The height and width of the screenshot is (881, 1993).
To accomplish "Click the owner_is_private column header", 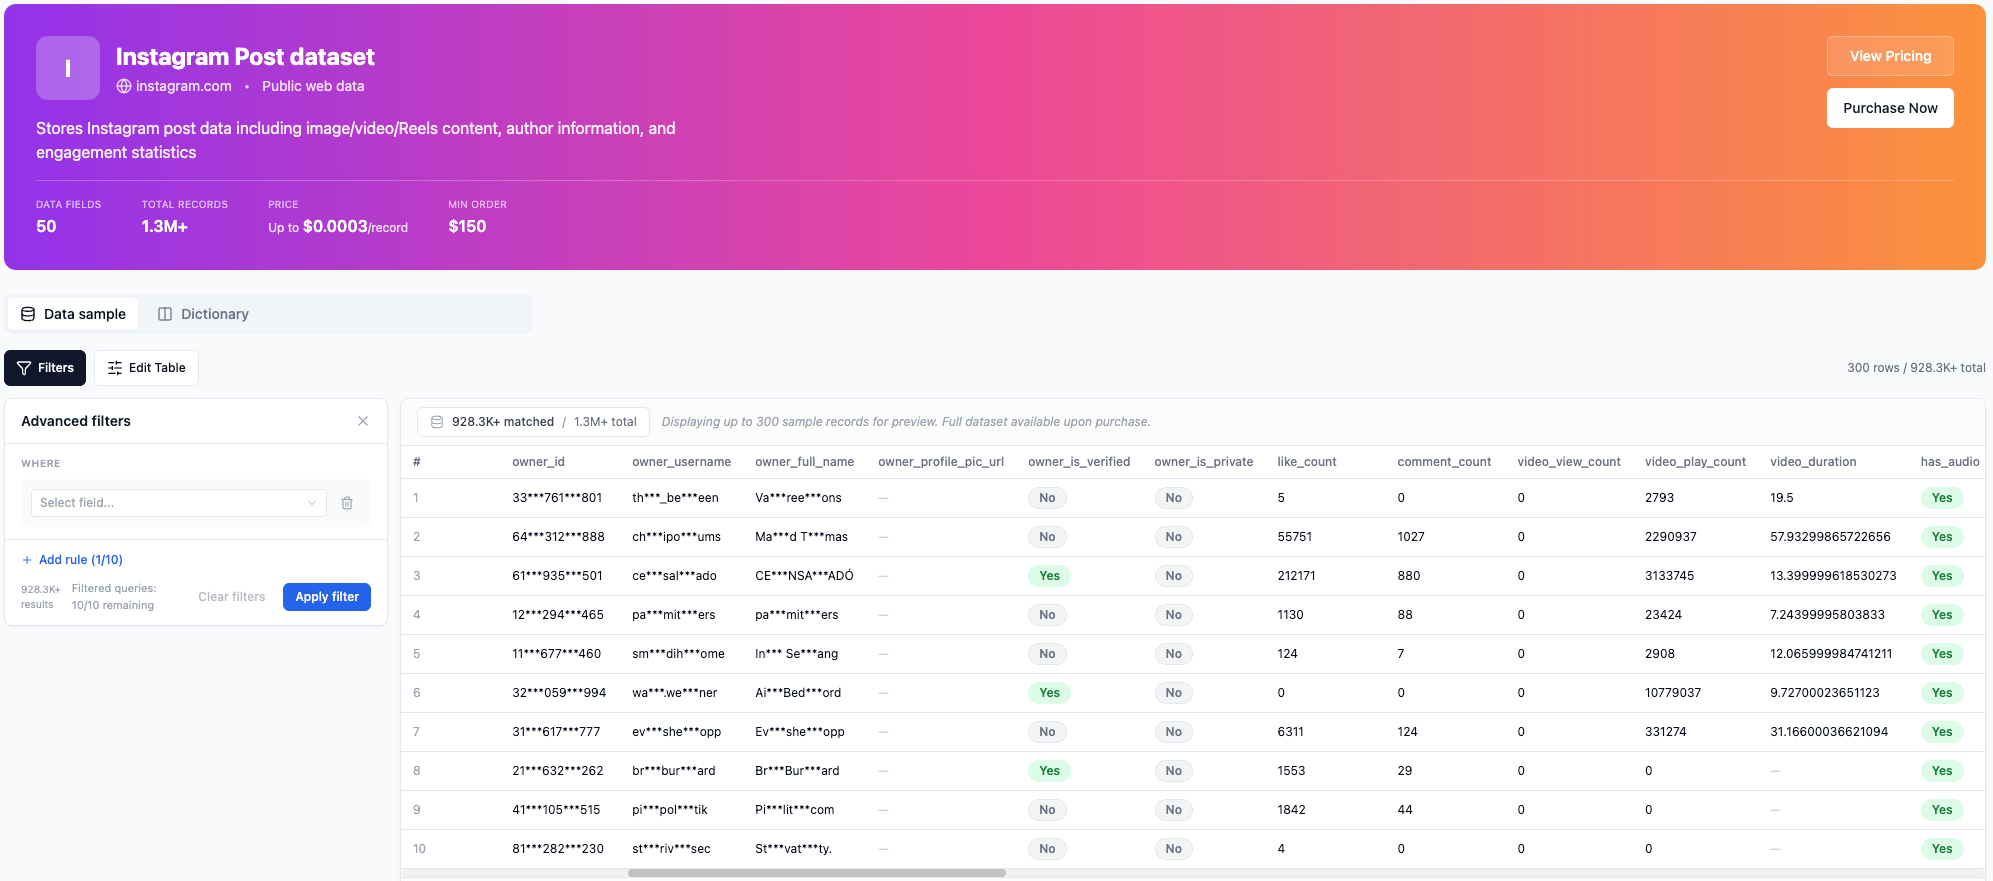I will click(1203, 462).
